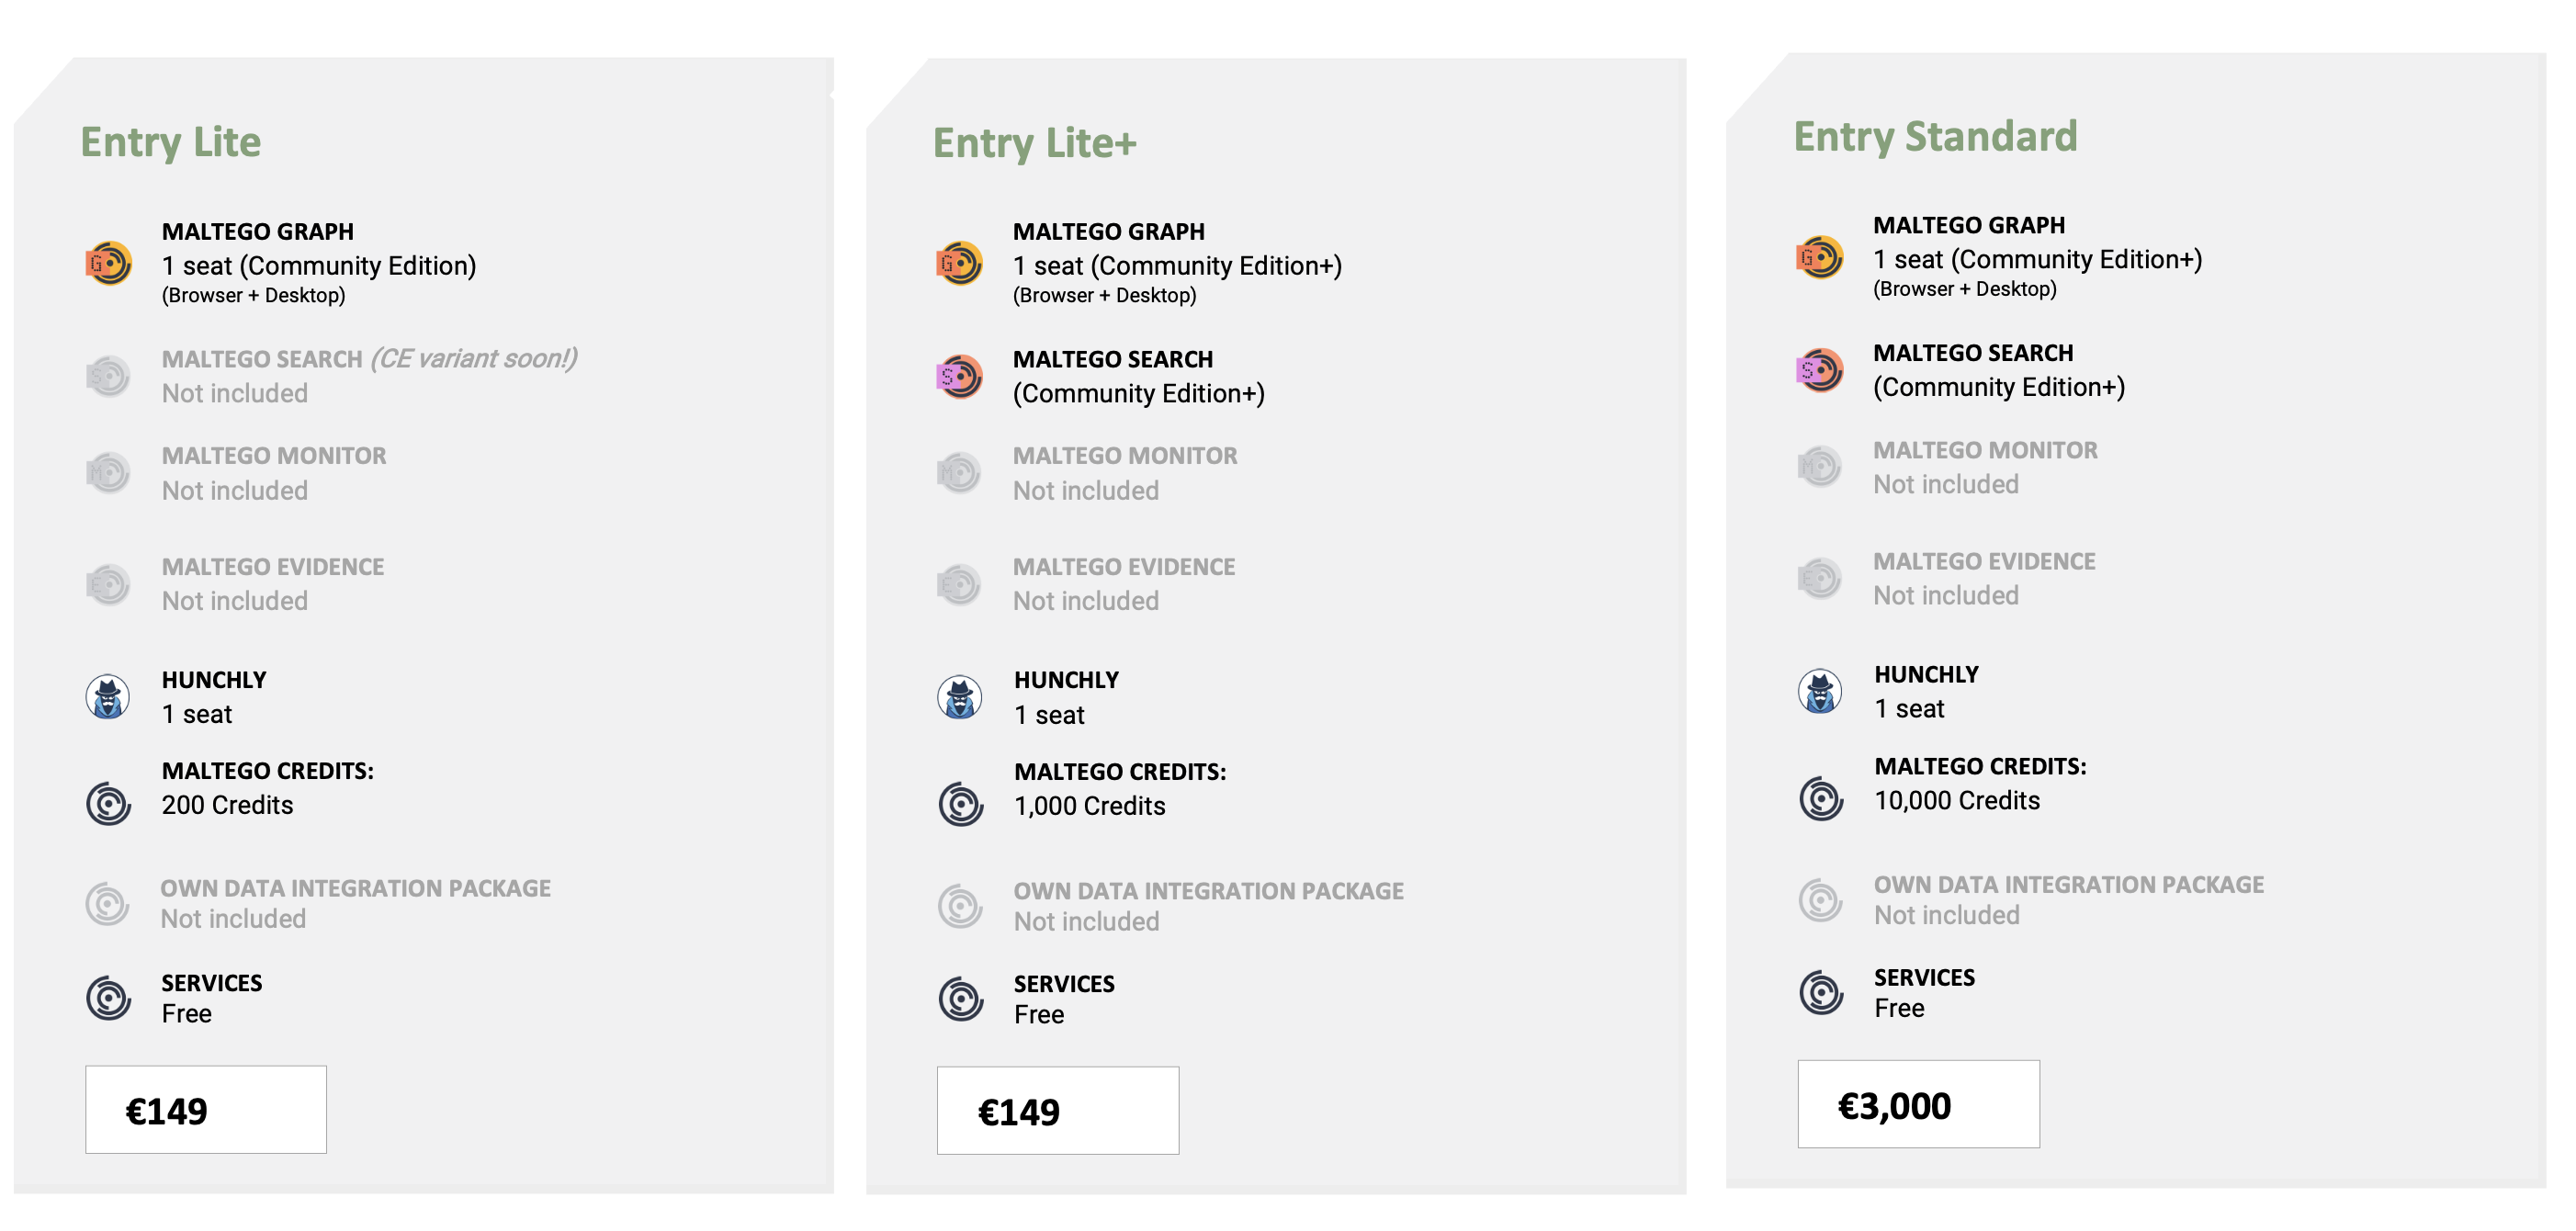Click the Own Data Integration icon in Entry Lite+

960,906
